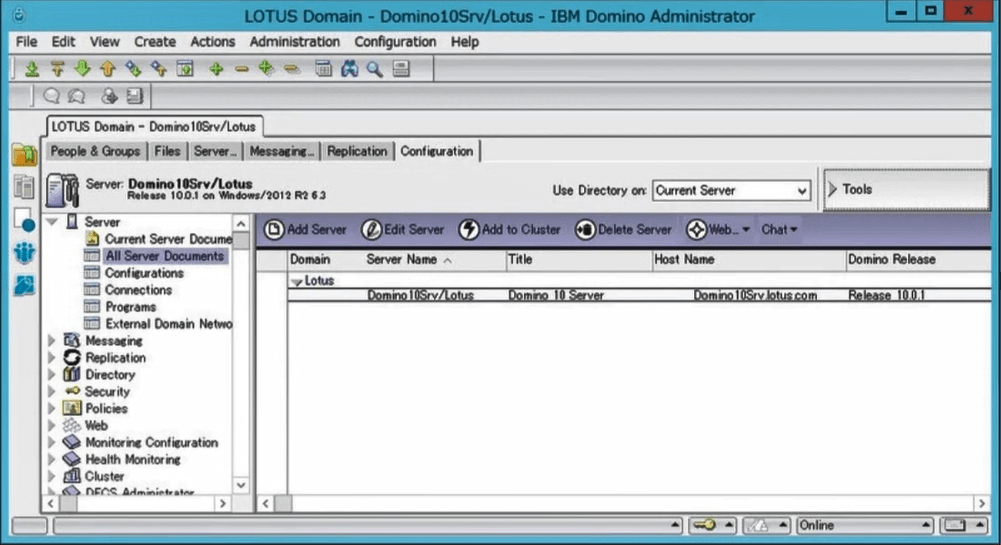Screen dimensions: 1001x545
Task: Click the green plus expand icon
Action: [x=216, y=69]
